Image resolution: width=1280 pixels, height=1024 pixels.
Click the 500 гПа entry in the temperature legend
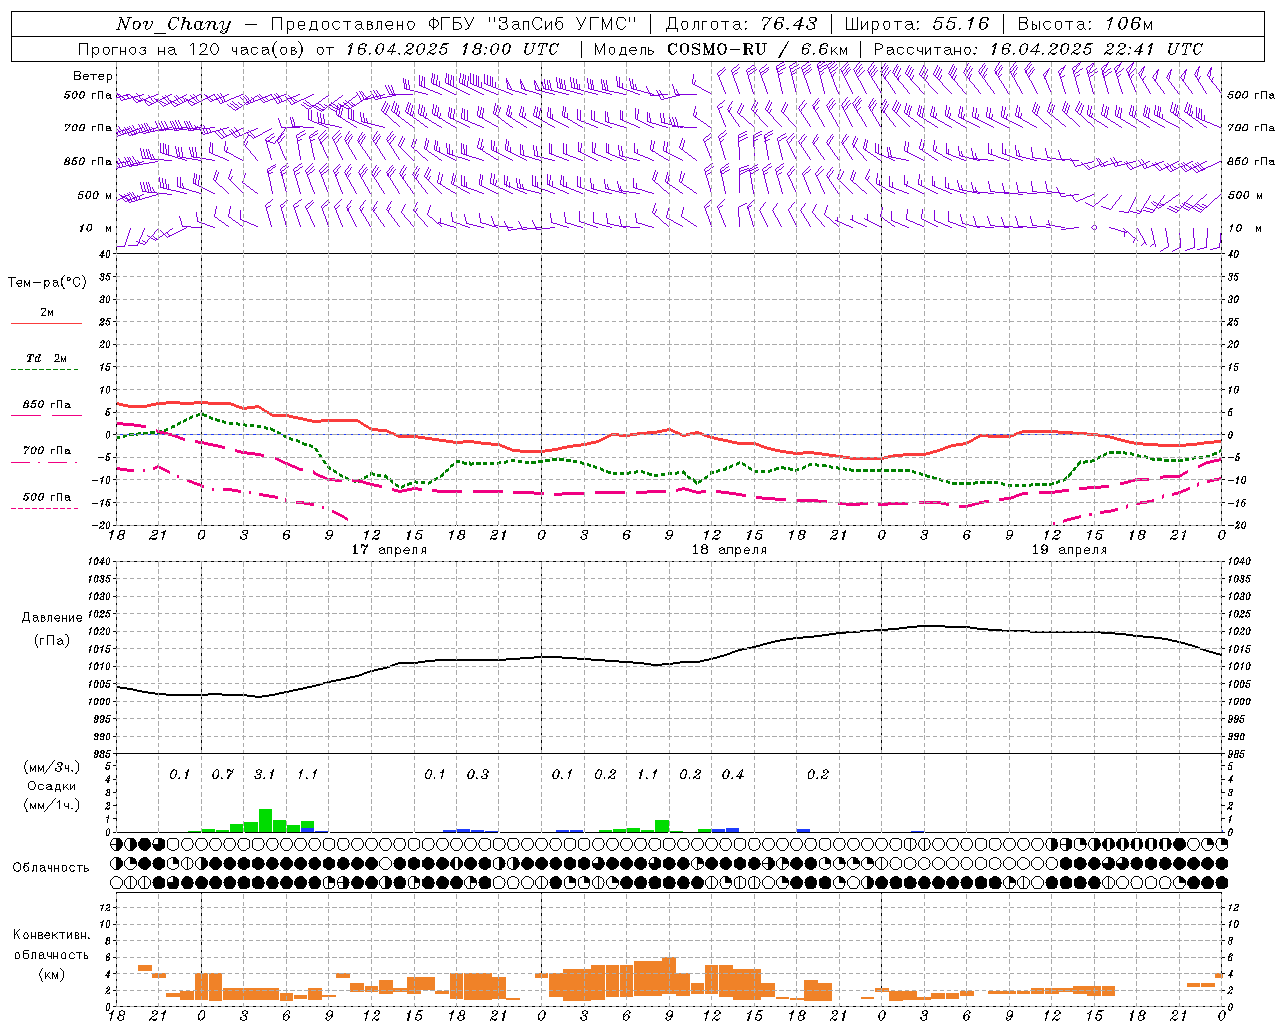point(47,497)
